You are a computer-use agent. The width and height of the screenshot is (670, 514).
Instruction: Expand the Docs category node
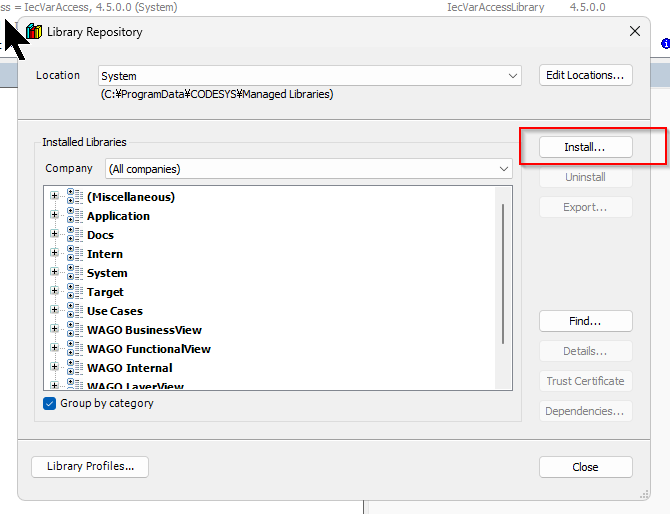click(54, 234)
